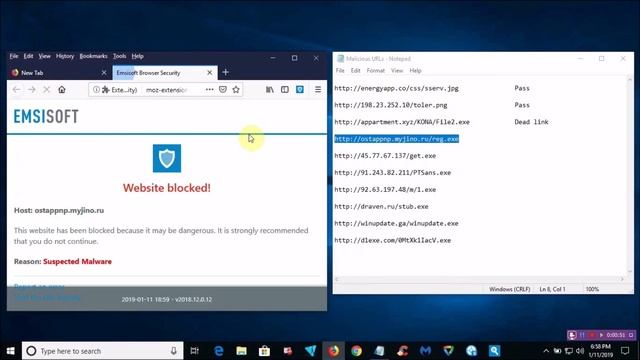Click the appartment.xyz File2.exe URL line
The image size is (640, 360).
(x=402, y=122)
